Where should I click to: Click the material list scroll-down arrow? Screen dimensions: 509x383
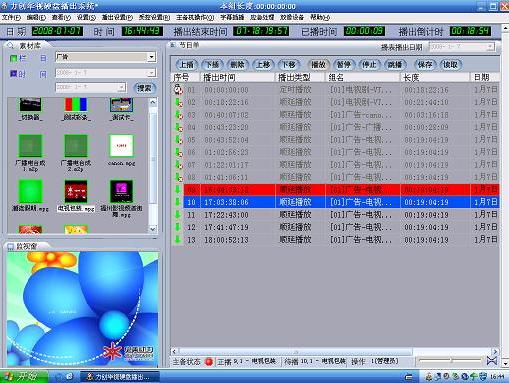153,229
